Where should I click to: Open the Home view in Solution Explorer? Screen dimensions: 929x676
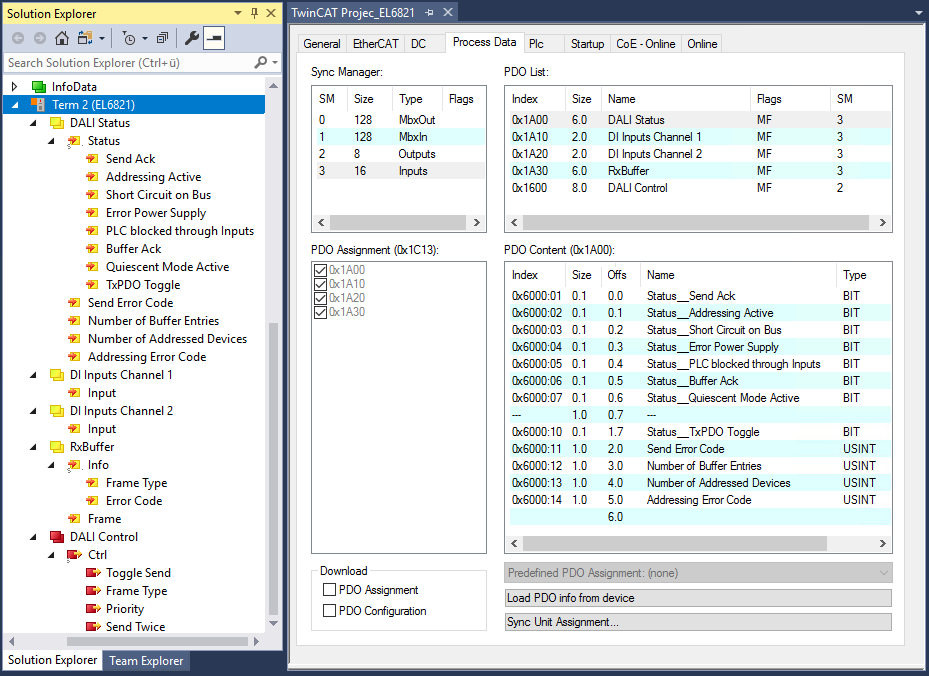click(x=61, y=36)
